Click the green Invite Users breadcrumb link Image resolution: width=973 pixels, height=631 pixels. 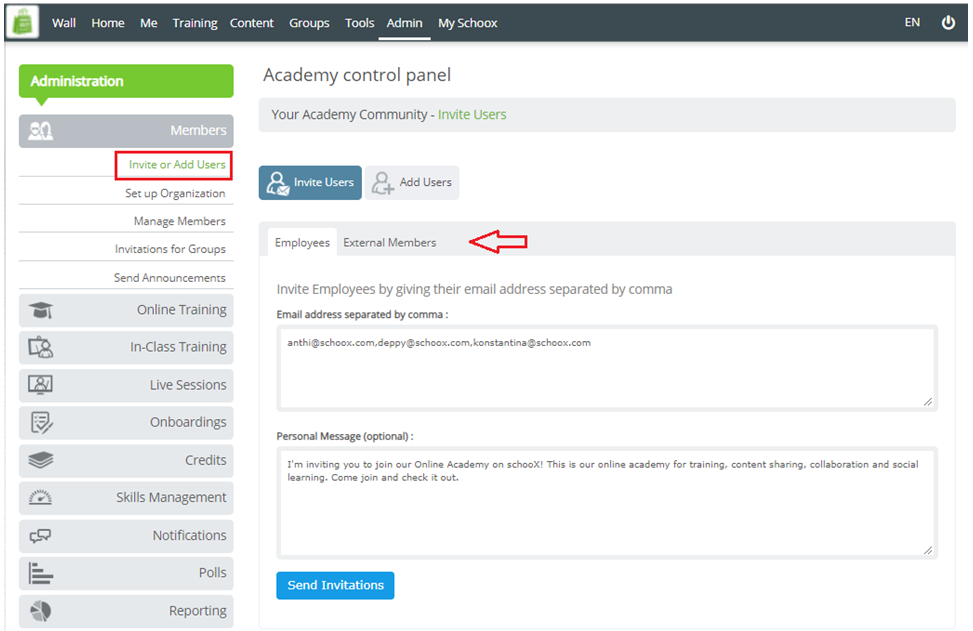point(472,114)
